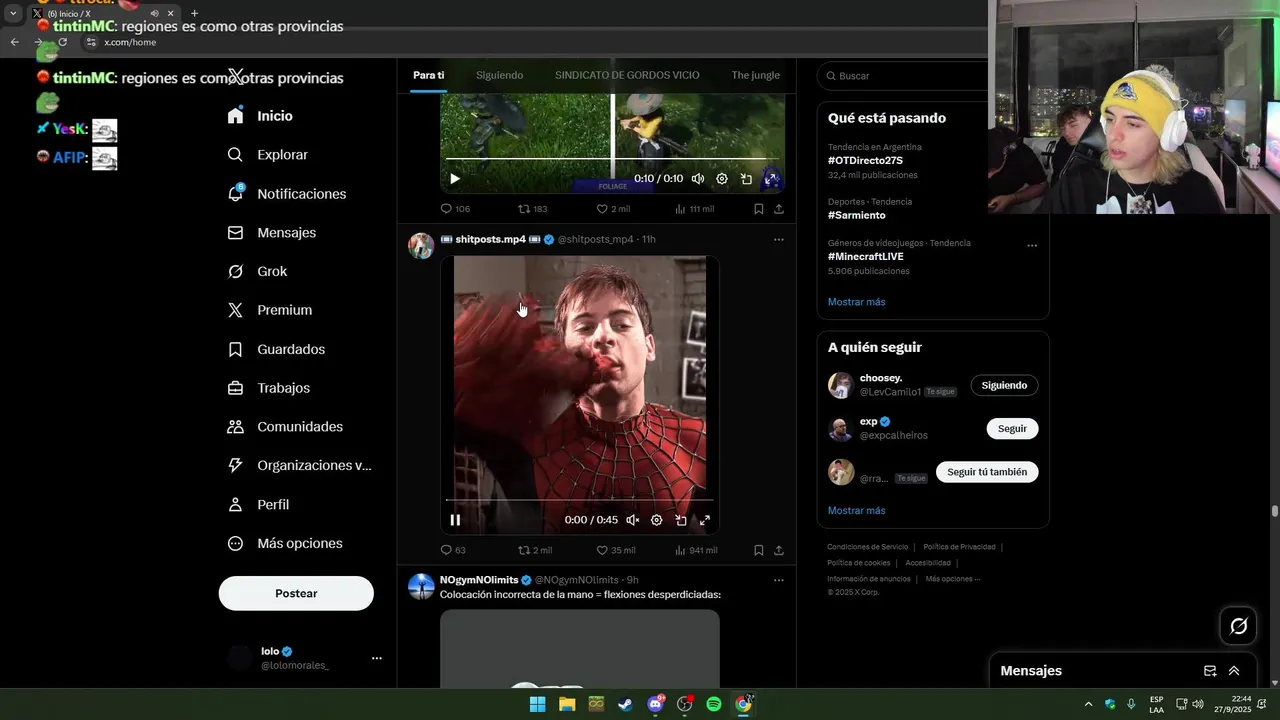Open shitposts.mp4 profile avatar
This screenshot has width=1280, height=720.
click(421, 246)
